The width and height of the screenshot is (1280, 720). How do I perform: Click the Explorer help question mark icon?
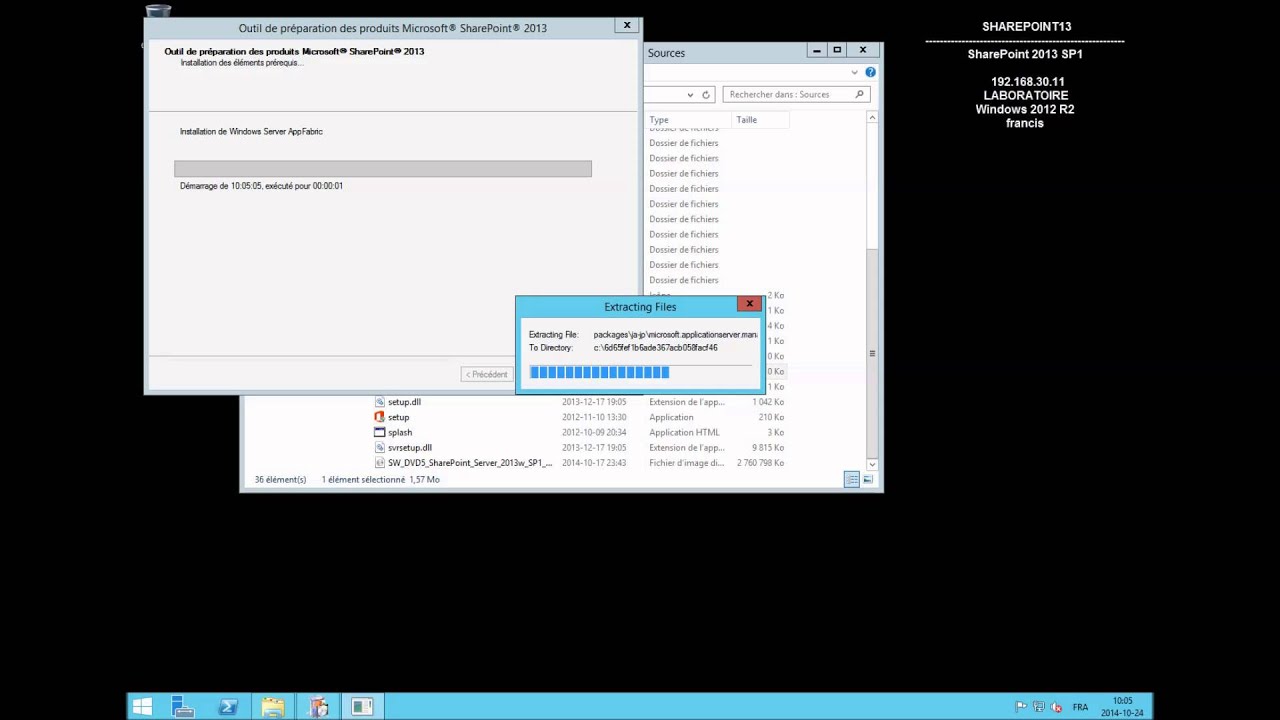[870, 72]
